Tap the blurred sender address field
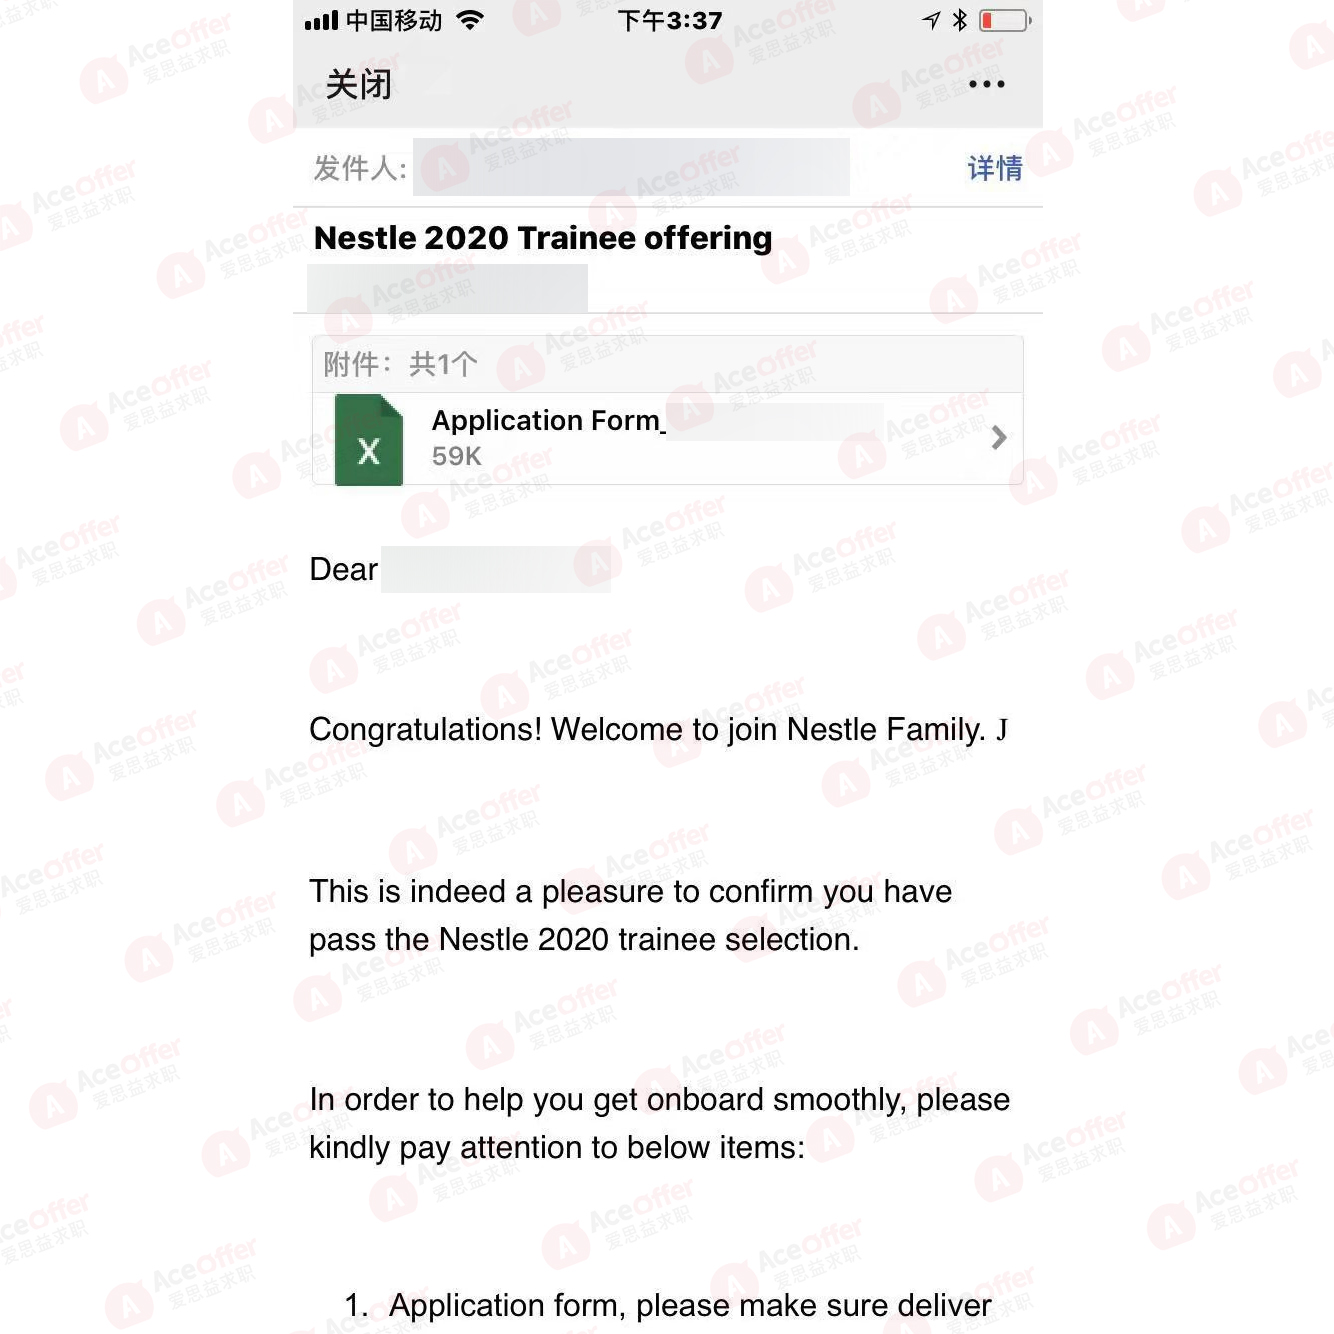 pos(631,167)
